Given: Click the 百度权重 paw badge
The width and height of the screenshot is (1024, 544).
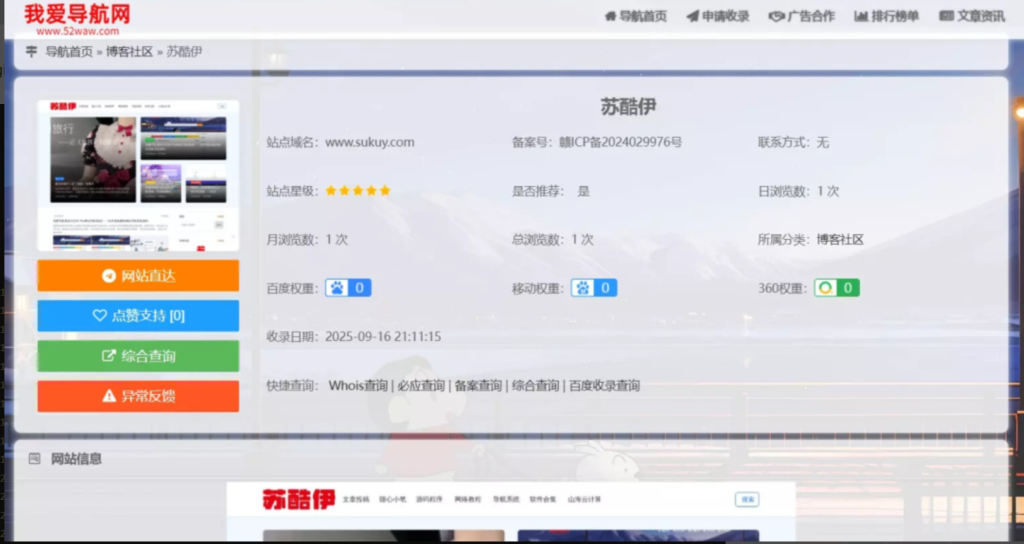Looking at the screenshot, I should click(348, 288).
